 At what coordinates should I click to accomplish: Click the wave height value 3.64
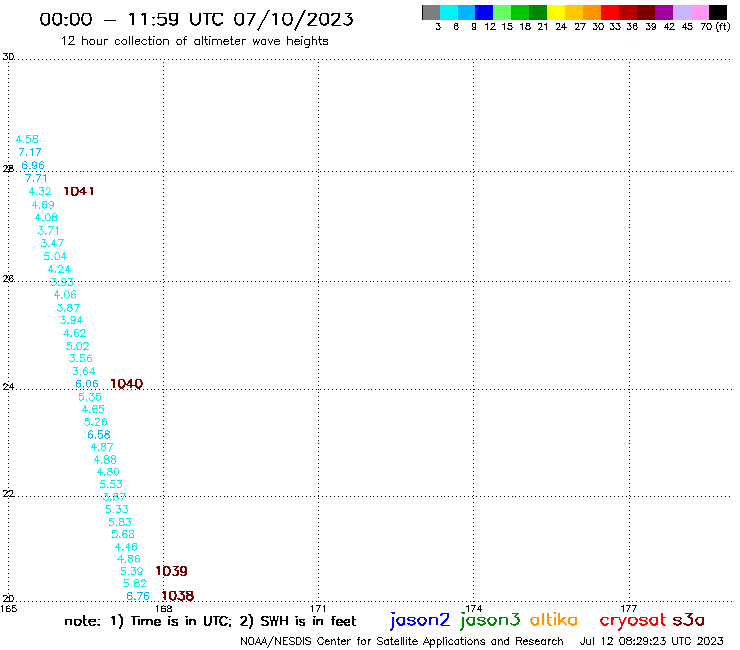(x=84, y=371)
